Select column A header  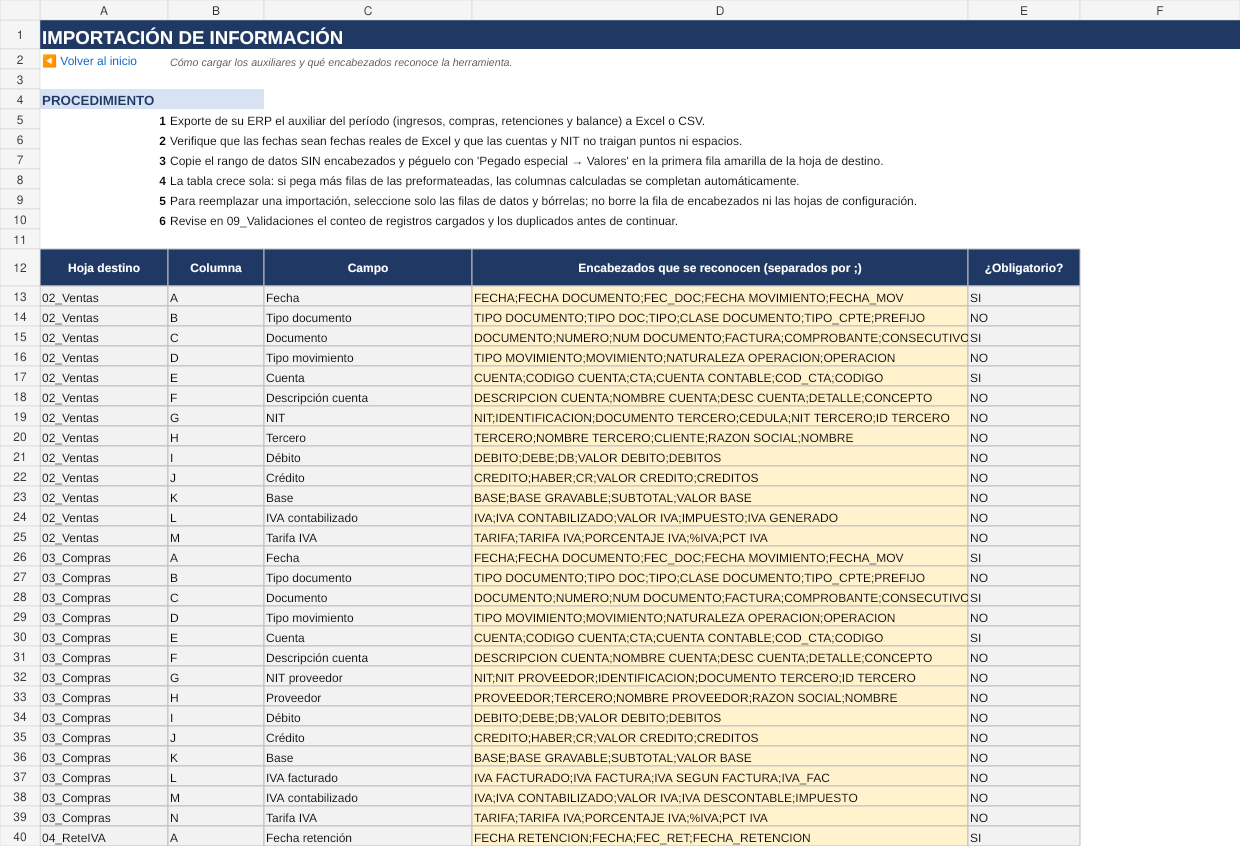coord(104,10)
